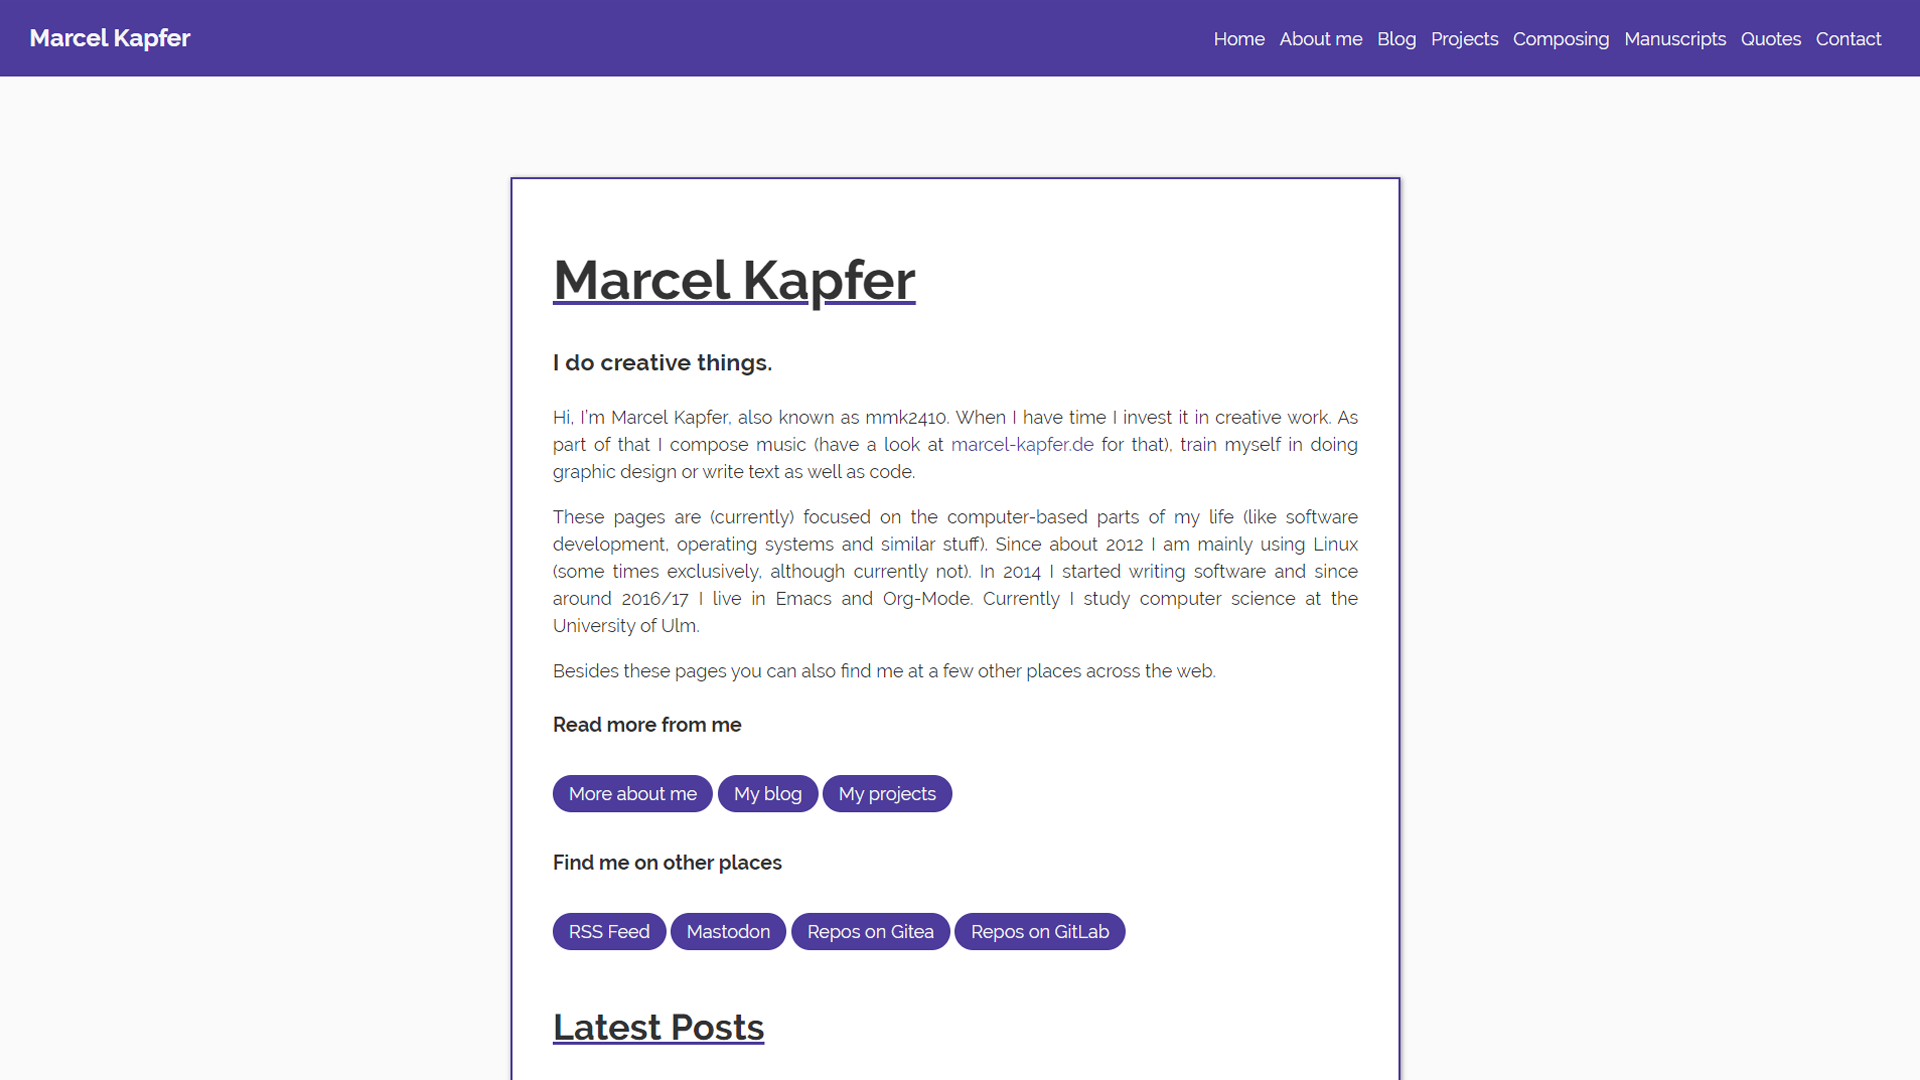Click the Blog menu item
Screen dimensions: 1920x1080
click(x=1396, y=38)
